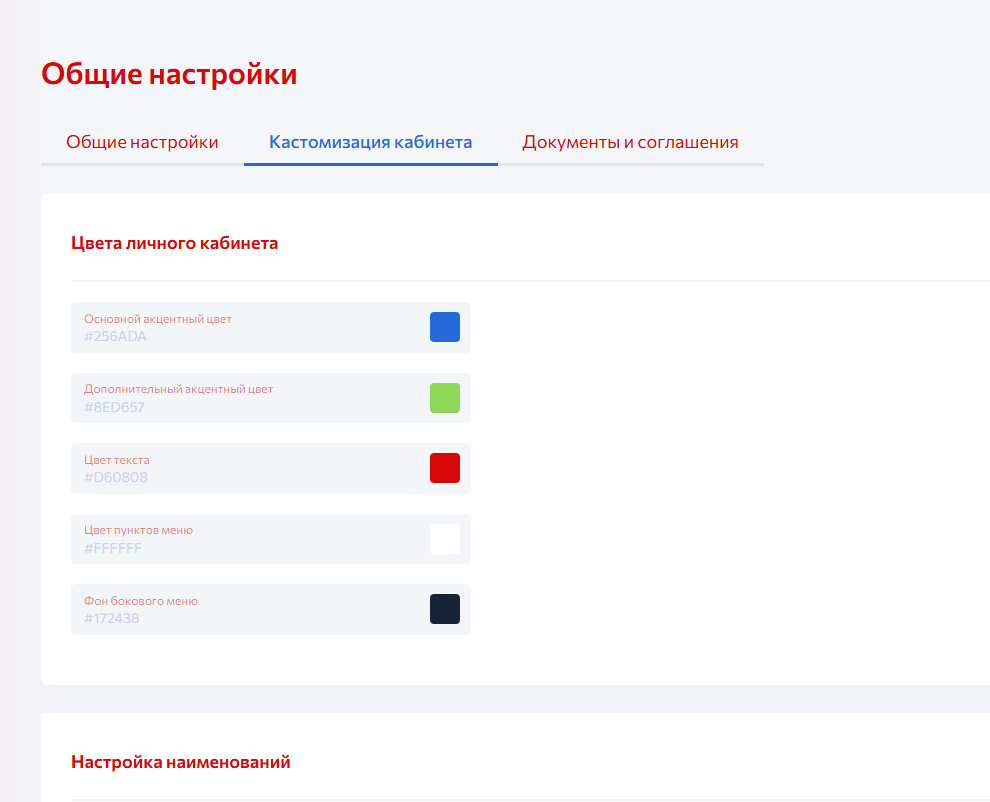Viewport: 990px width, 802px height.
Task: Click the Основной акцентный цвет label
Action: (x=158, y=319)
